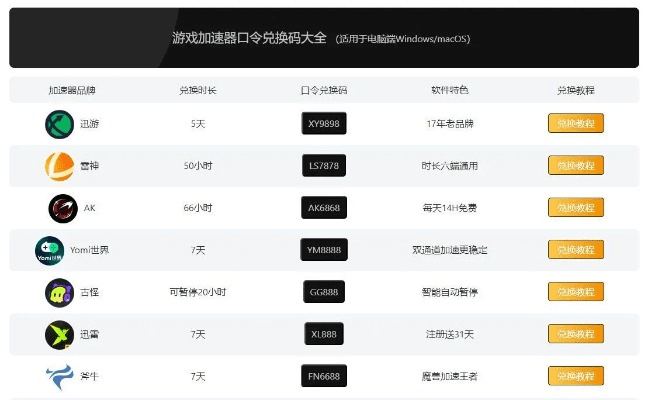Click the 兑换时长 column header
Image resolution: width=648 pixels, height=400 pixels.
[x=198, y=90]
